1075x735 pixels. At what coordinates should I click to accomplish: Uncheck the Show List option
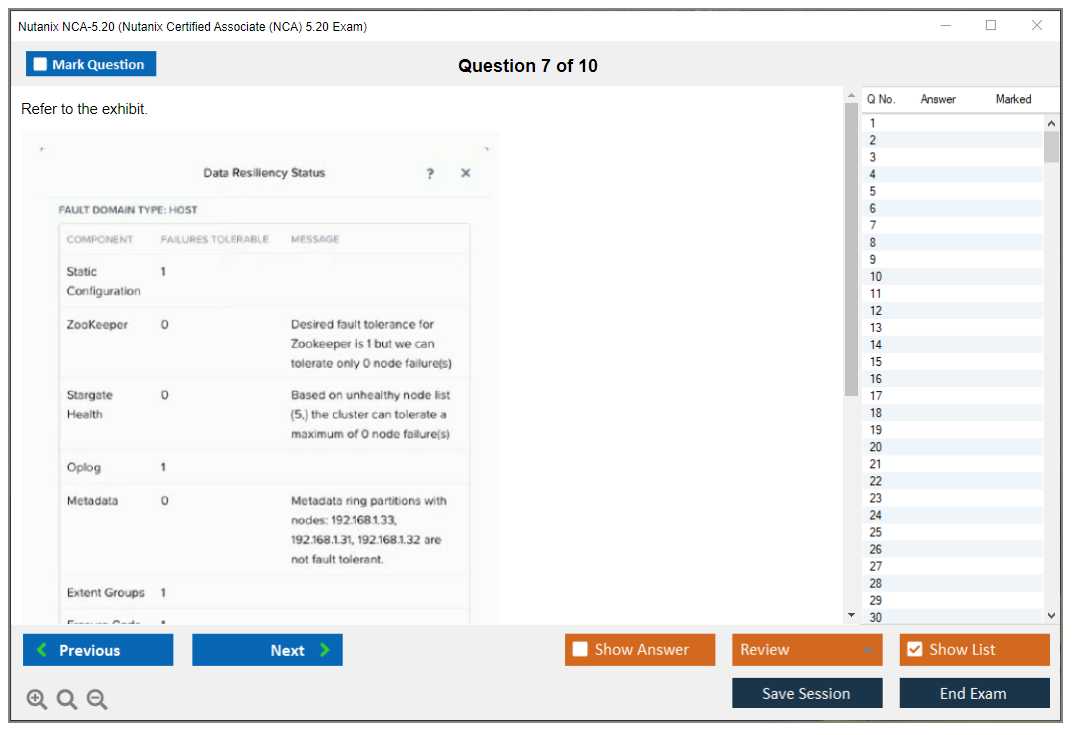click(914, 650)
